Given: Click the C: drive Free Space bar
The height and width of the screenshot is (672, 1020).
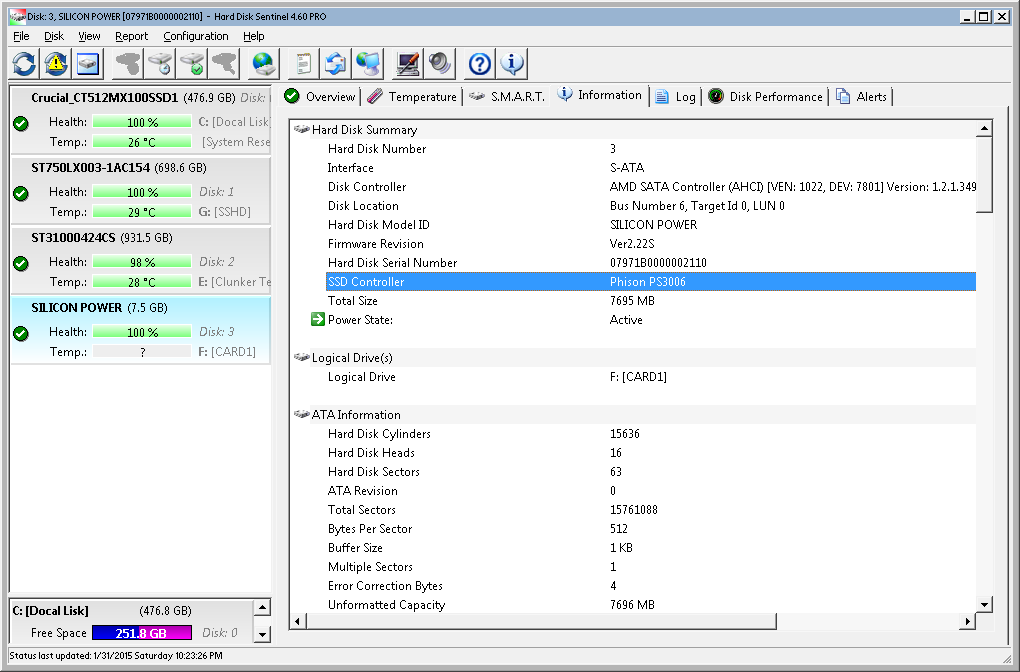Looking at the screenshot, I should coord(141,633).
